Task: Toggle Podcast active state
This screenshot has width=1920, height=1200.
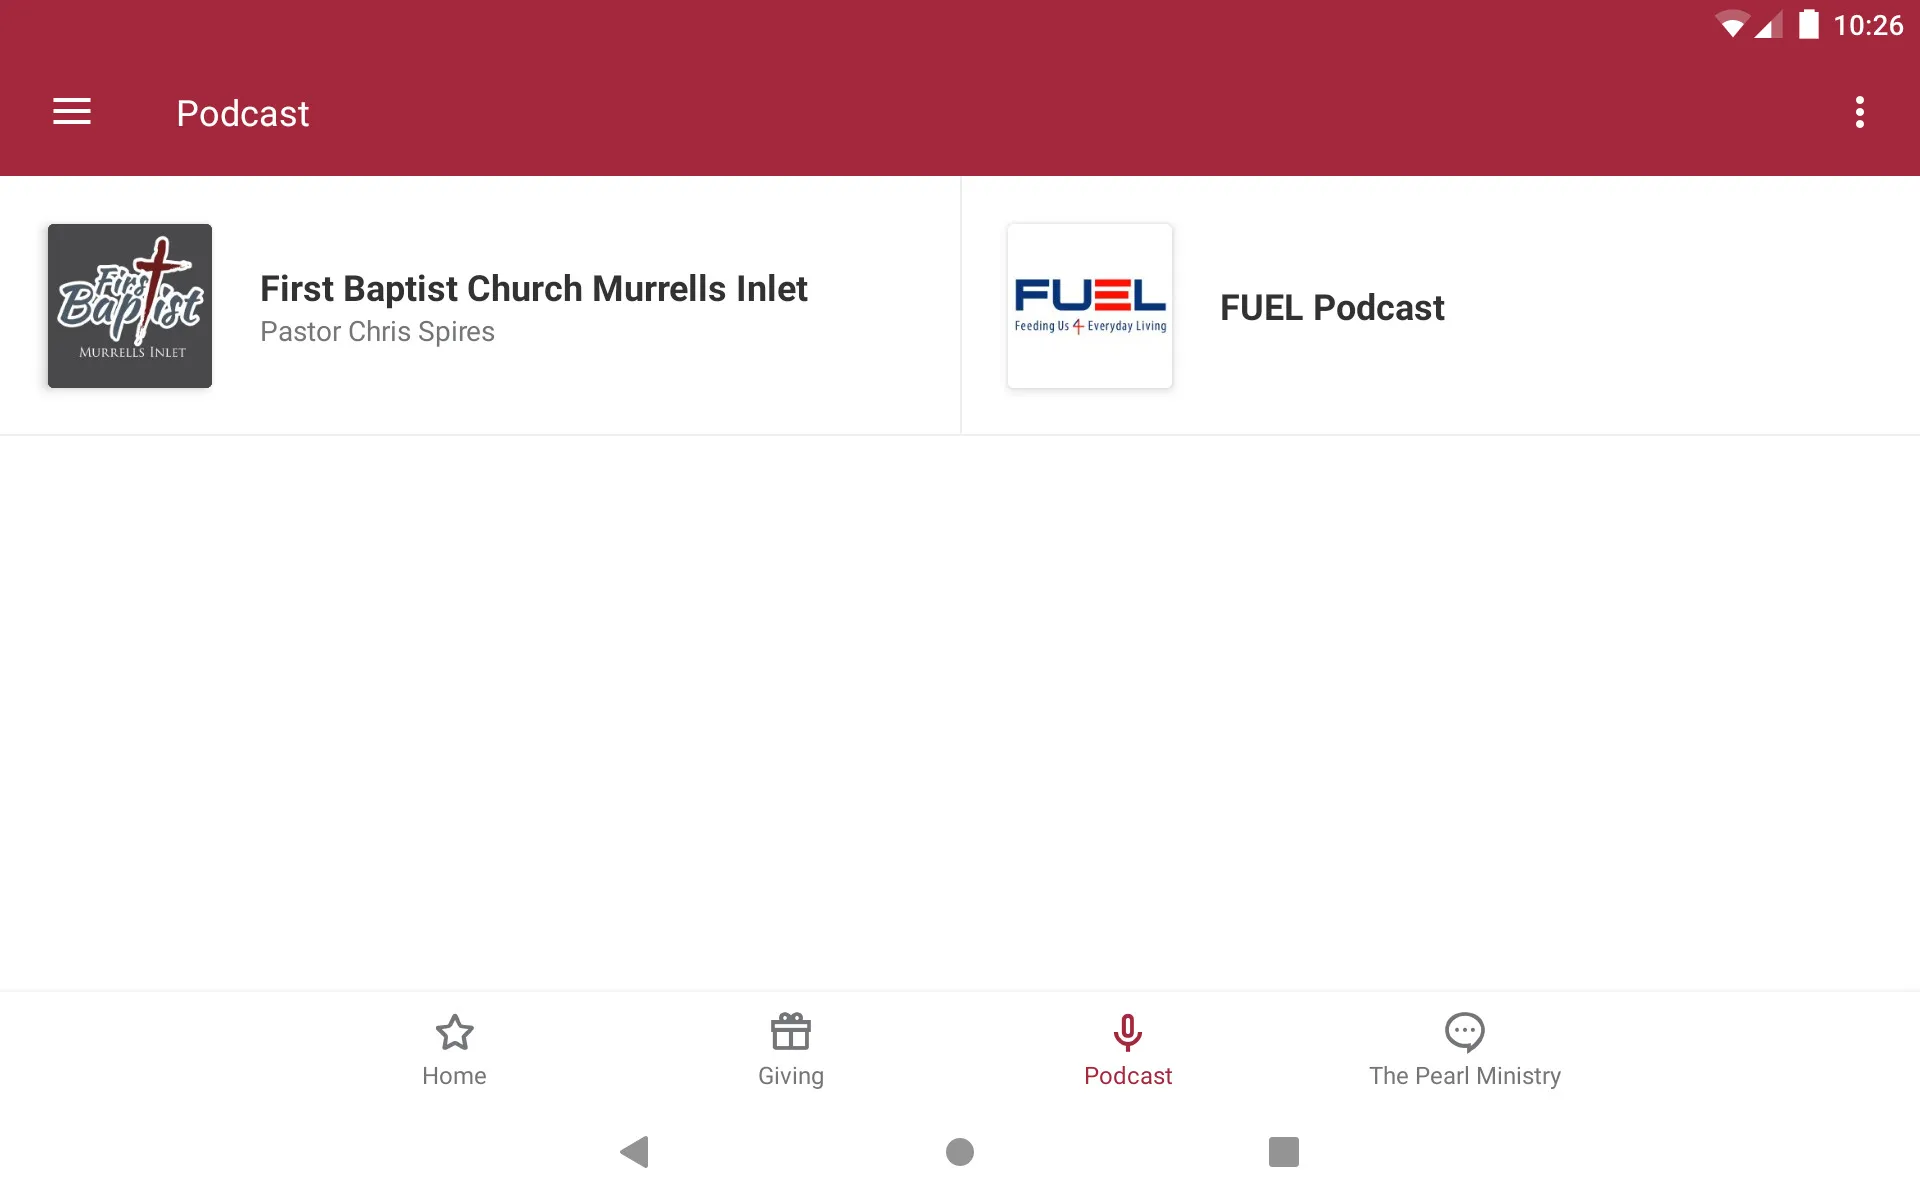Action: click(x=1127, y=1049)
